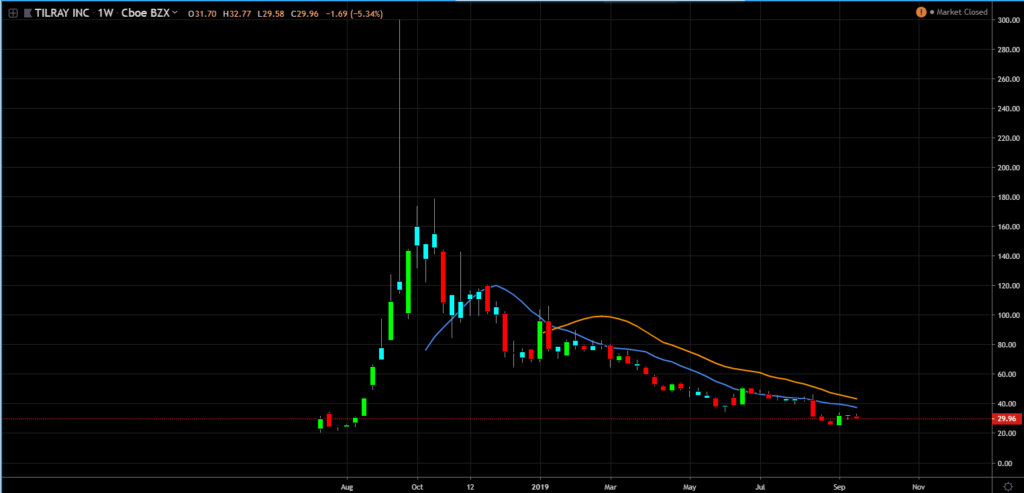This screenshot has height=493, width=1024.
Task: Open chart settings gear icon
Action: [1008, 486]
